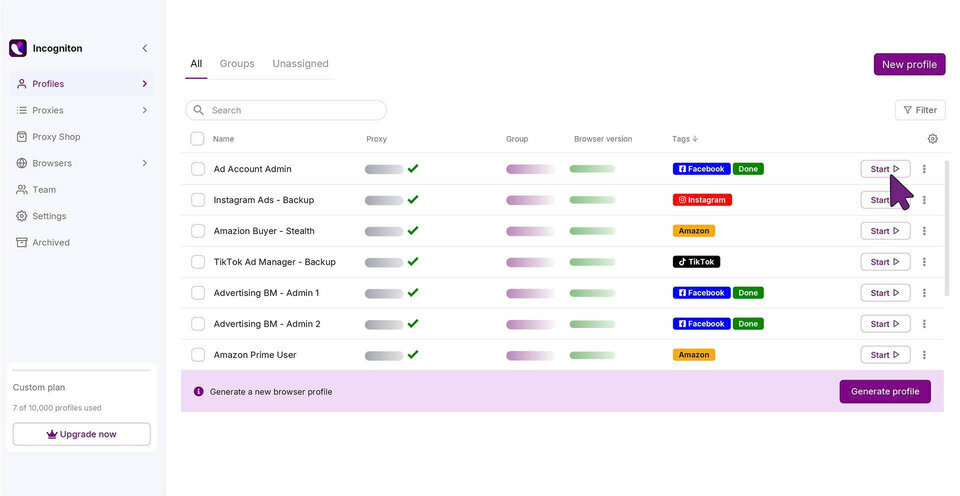
Task: Tick the select-all checkbox in header
Action: (197, 139)
